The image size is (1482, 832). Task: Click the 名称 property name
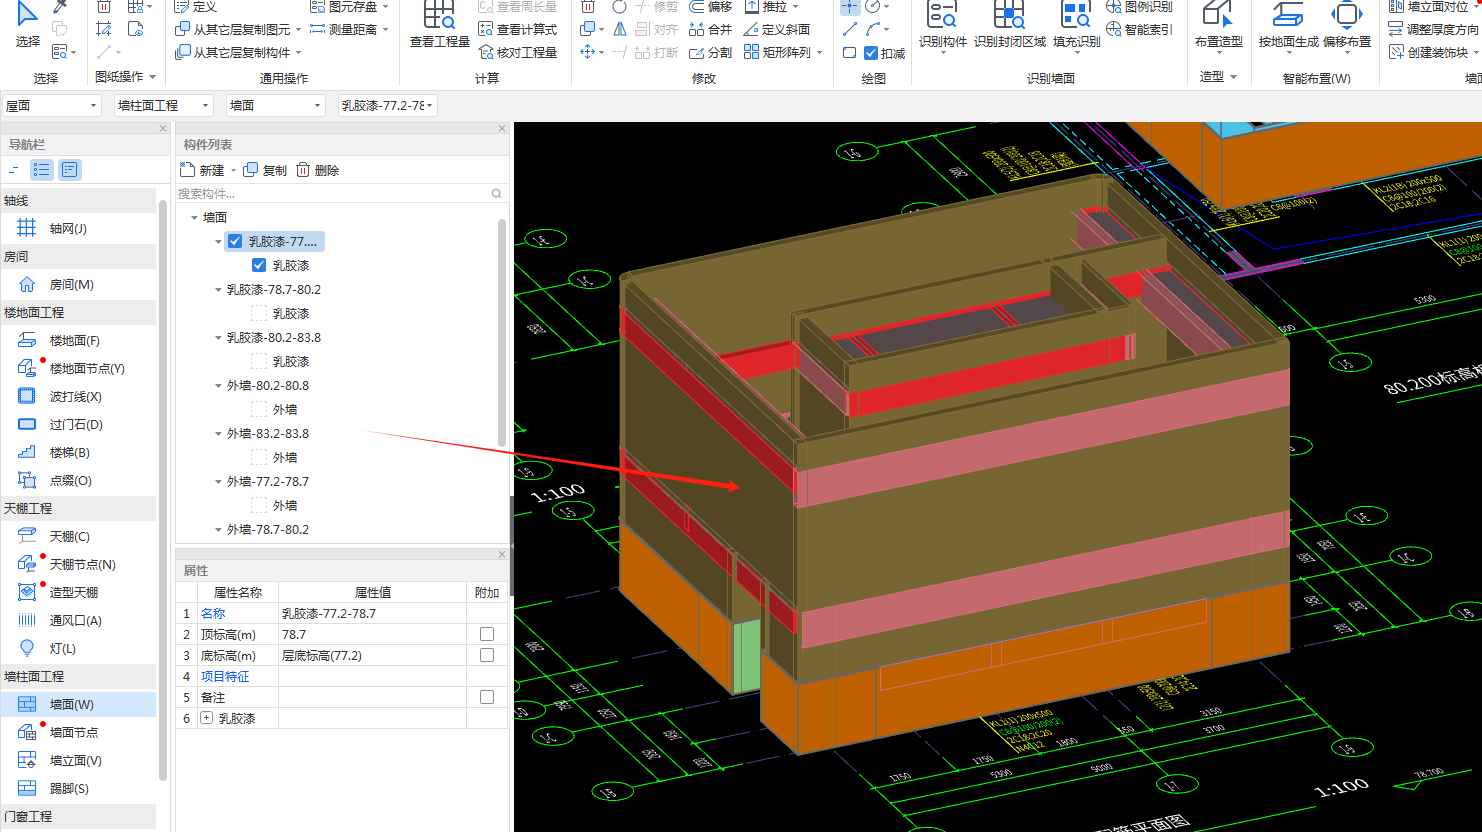[x=213, y=613]
